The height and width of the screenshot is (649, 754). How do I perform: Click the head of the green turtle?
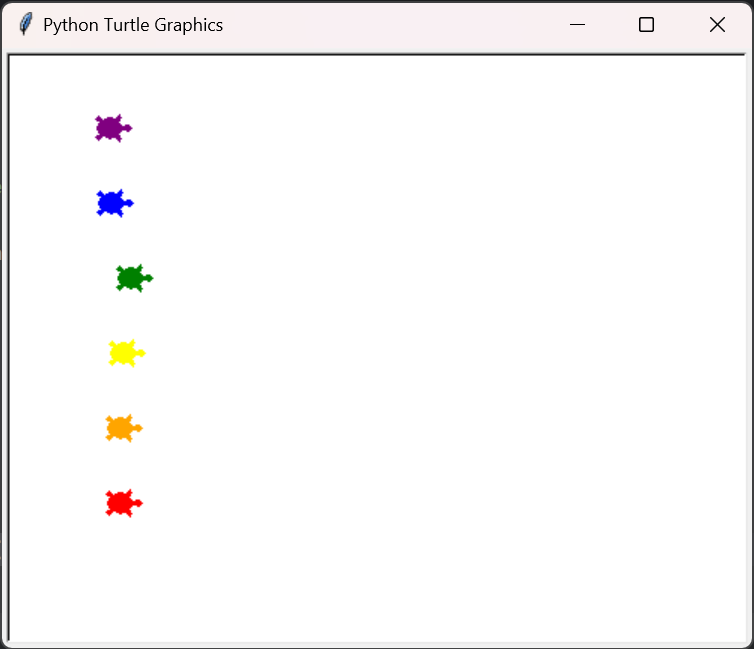tap(148, 278)
